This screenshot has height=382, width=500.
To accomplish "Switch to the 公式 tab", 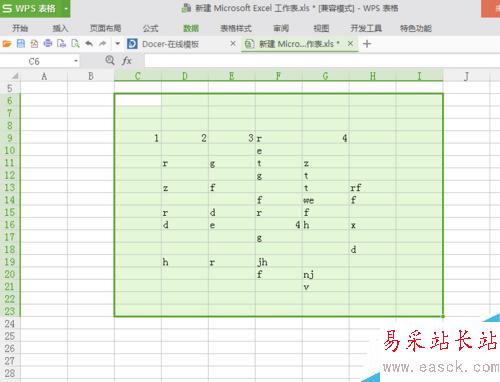I will coord(150,28).
